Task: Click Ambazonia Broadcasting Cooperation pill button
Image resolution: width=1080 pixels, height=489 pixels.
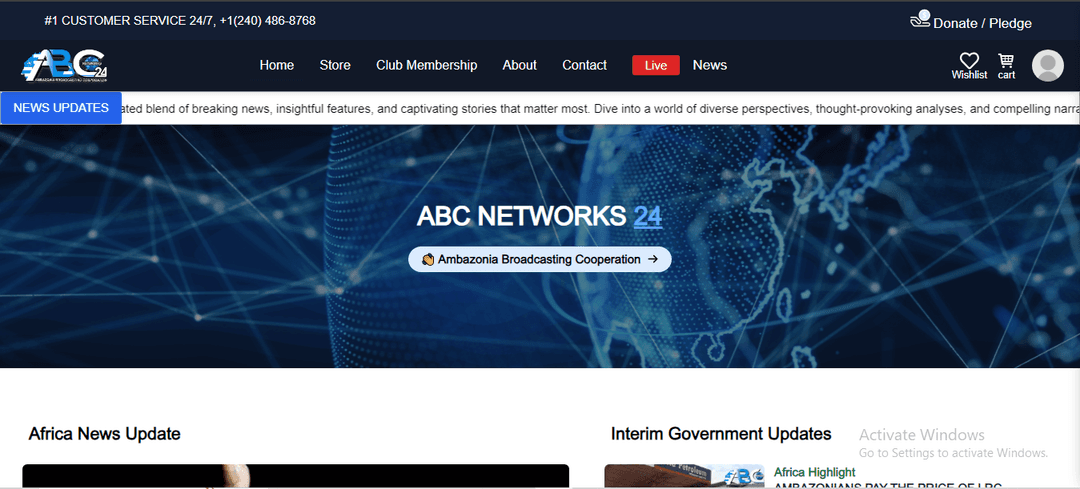Action: [x=540, y=260]
